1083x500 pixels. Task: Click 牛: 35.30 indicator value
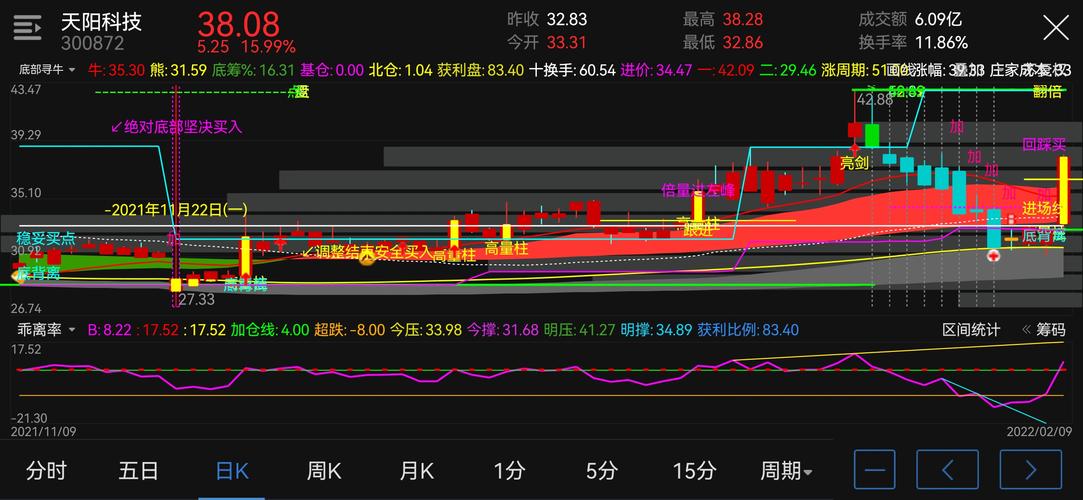(x=117, y=70)
